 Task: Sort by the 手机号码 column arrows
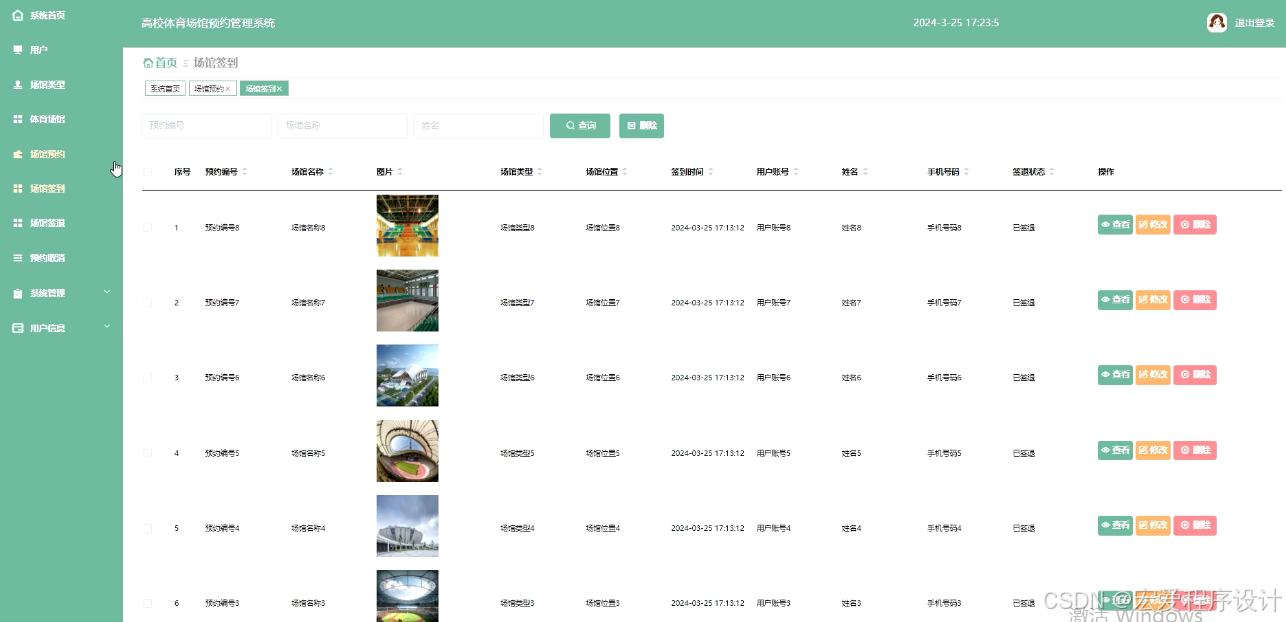pos(967,172)
